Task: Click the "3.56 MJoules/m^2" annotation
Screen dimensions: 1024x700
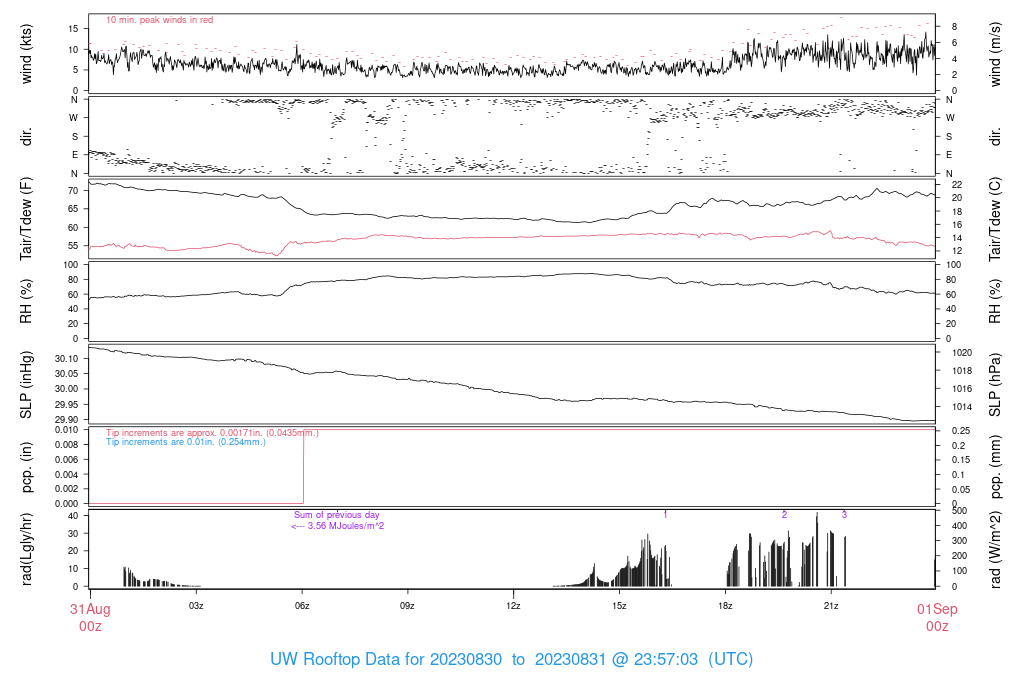Action: [338, 525]
